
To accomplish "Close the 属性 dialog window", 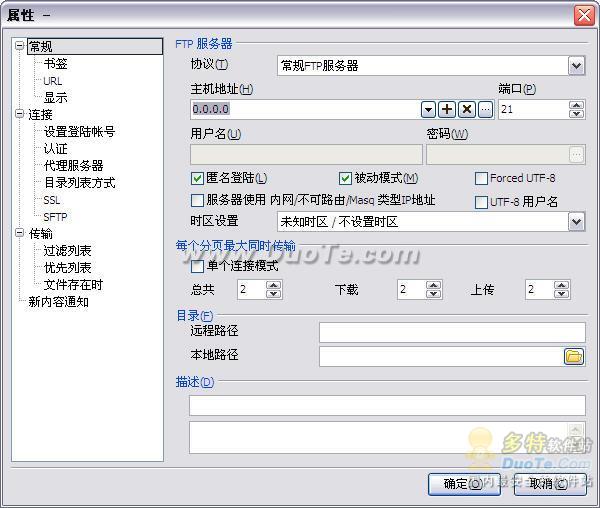I will (x=584, y=16).
